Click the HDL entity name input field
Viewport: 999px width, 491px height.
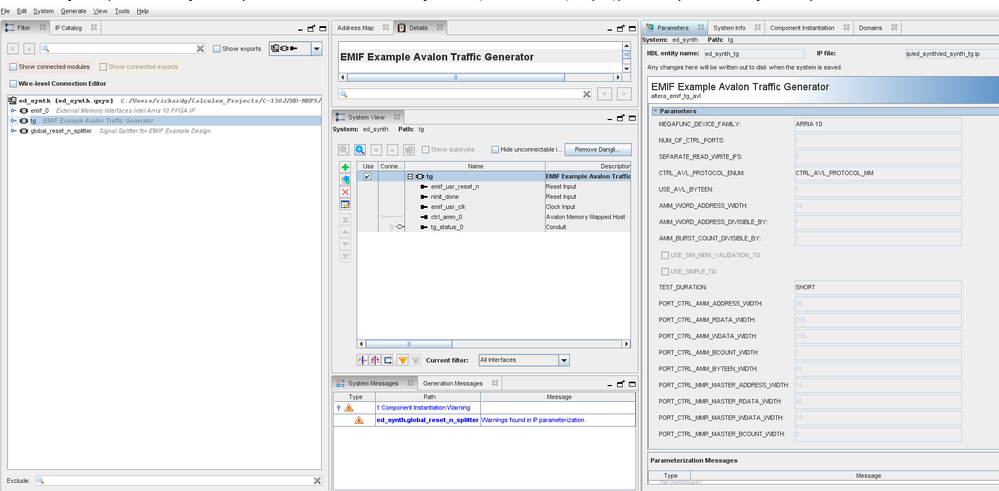pos(753,54)
